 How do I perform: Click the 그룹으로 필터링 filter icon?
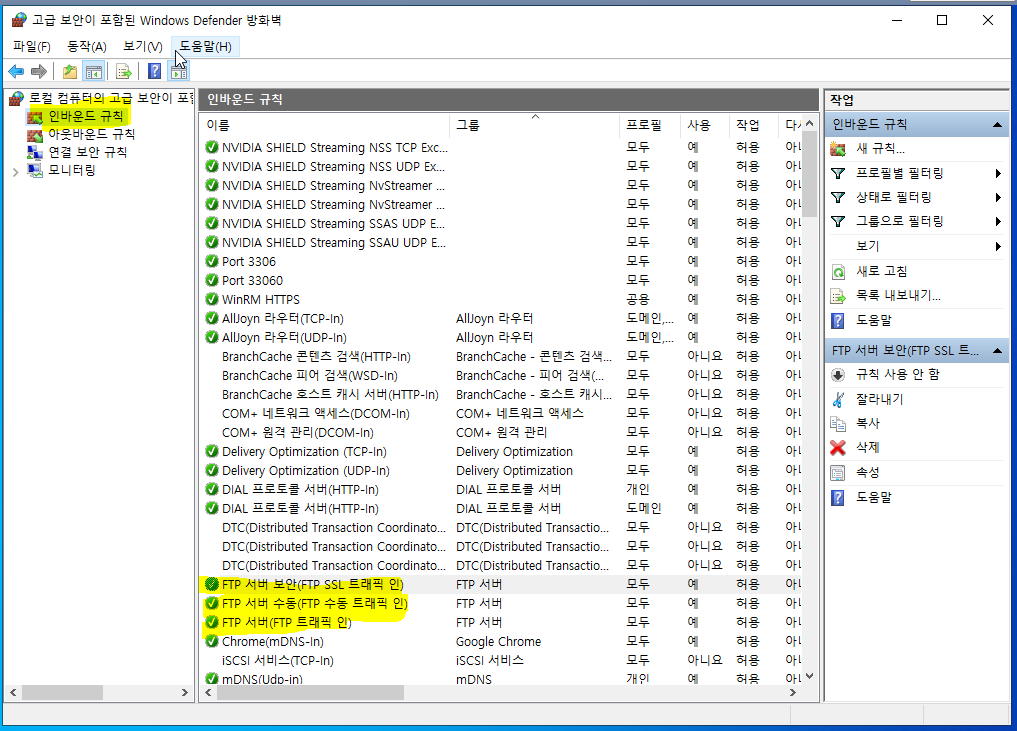pyautogui.click(x=838, y=221)
